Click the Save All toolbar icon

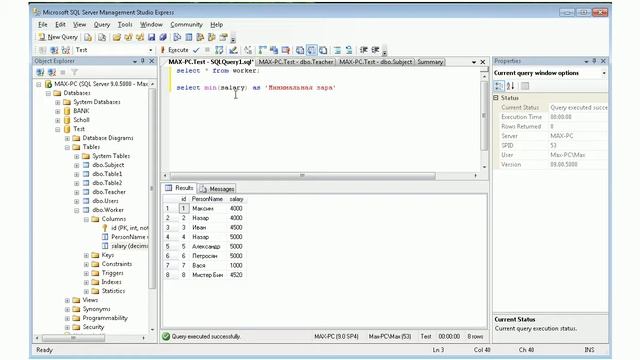[163, 38]
